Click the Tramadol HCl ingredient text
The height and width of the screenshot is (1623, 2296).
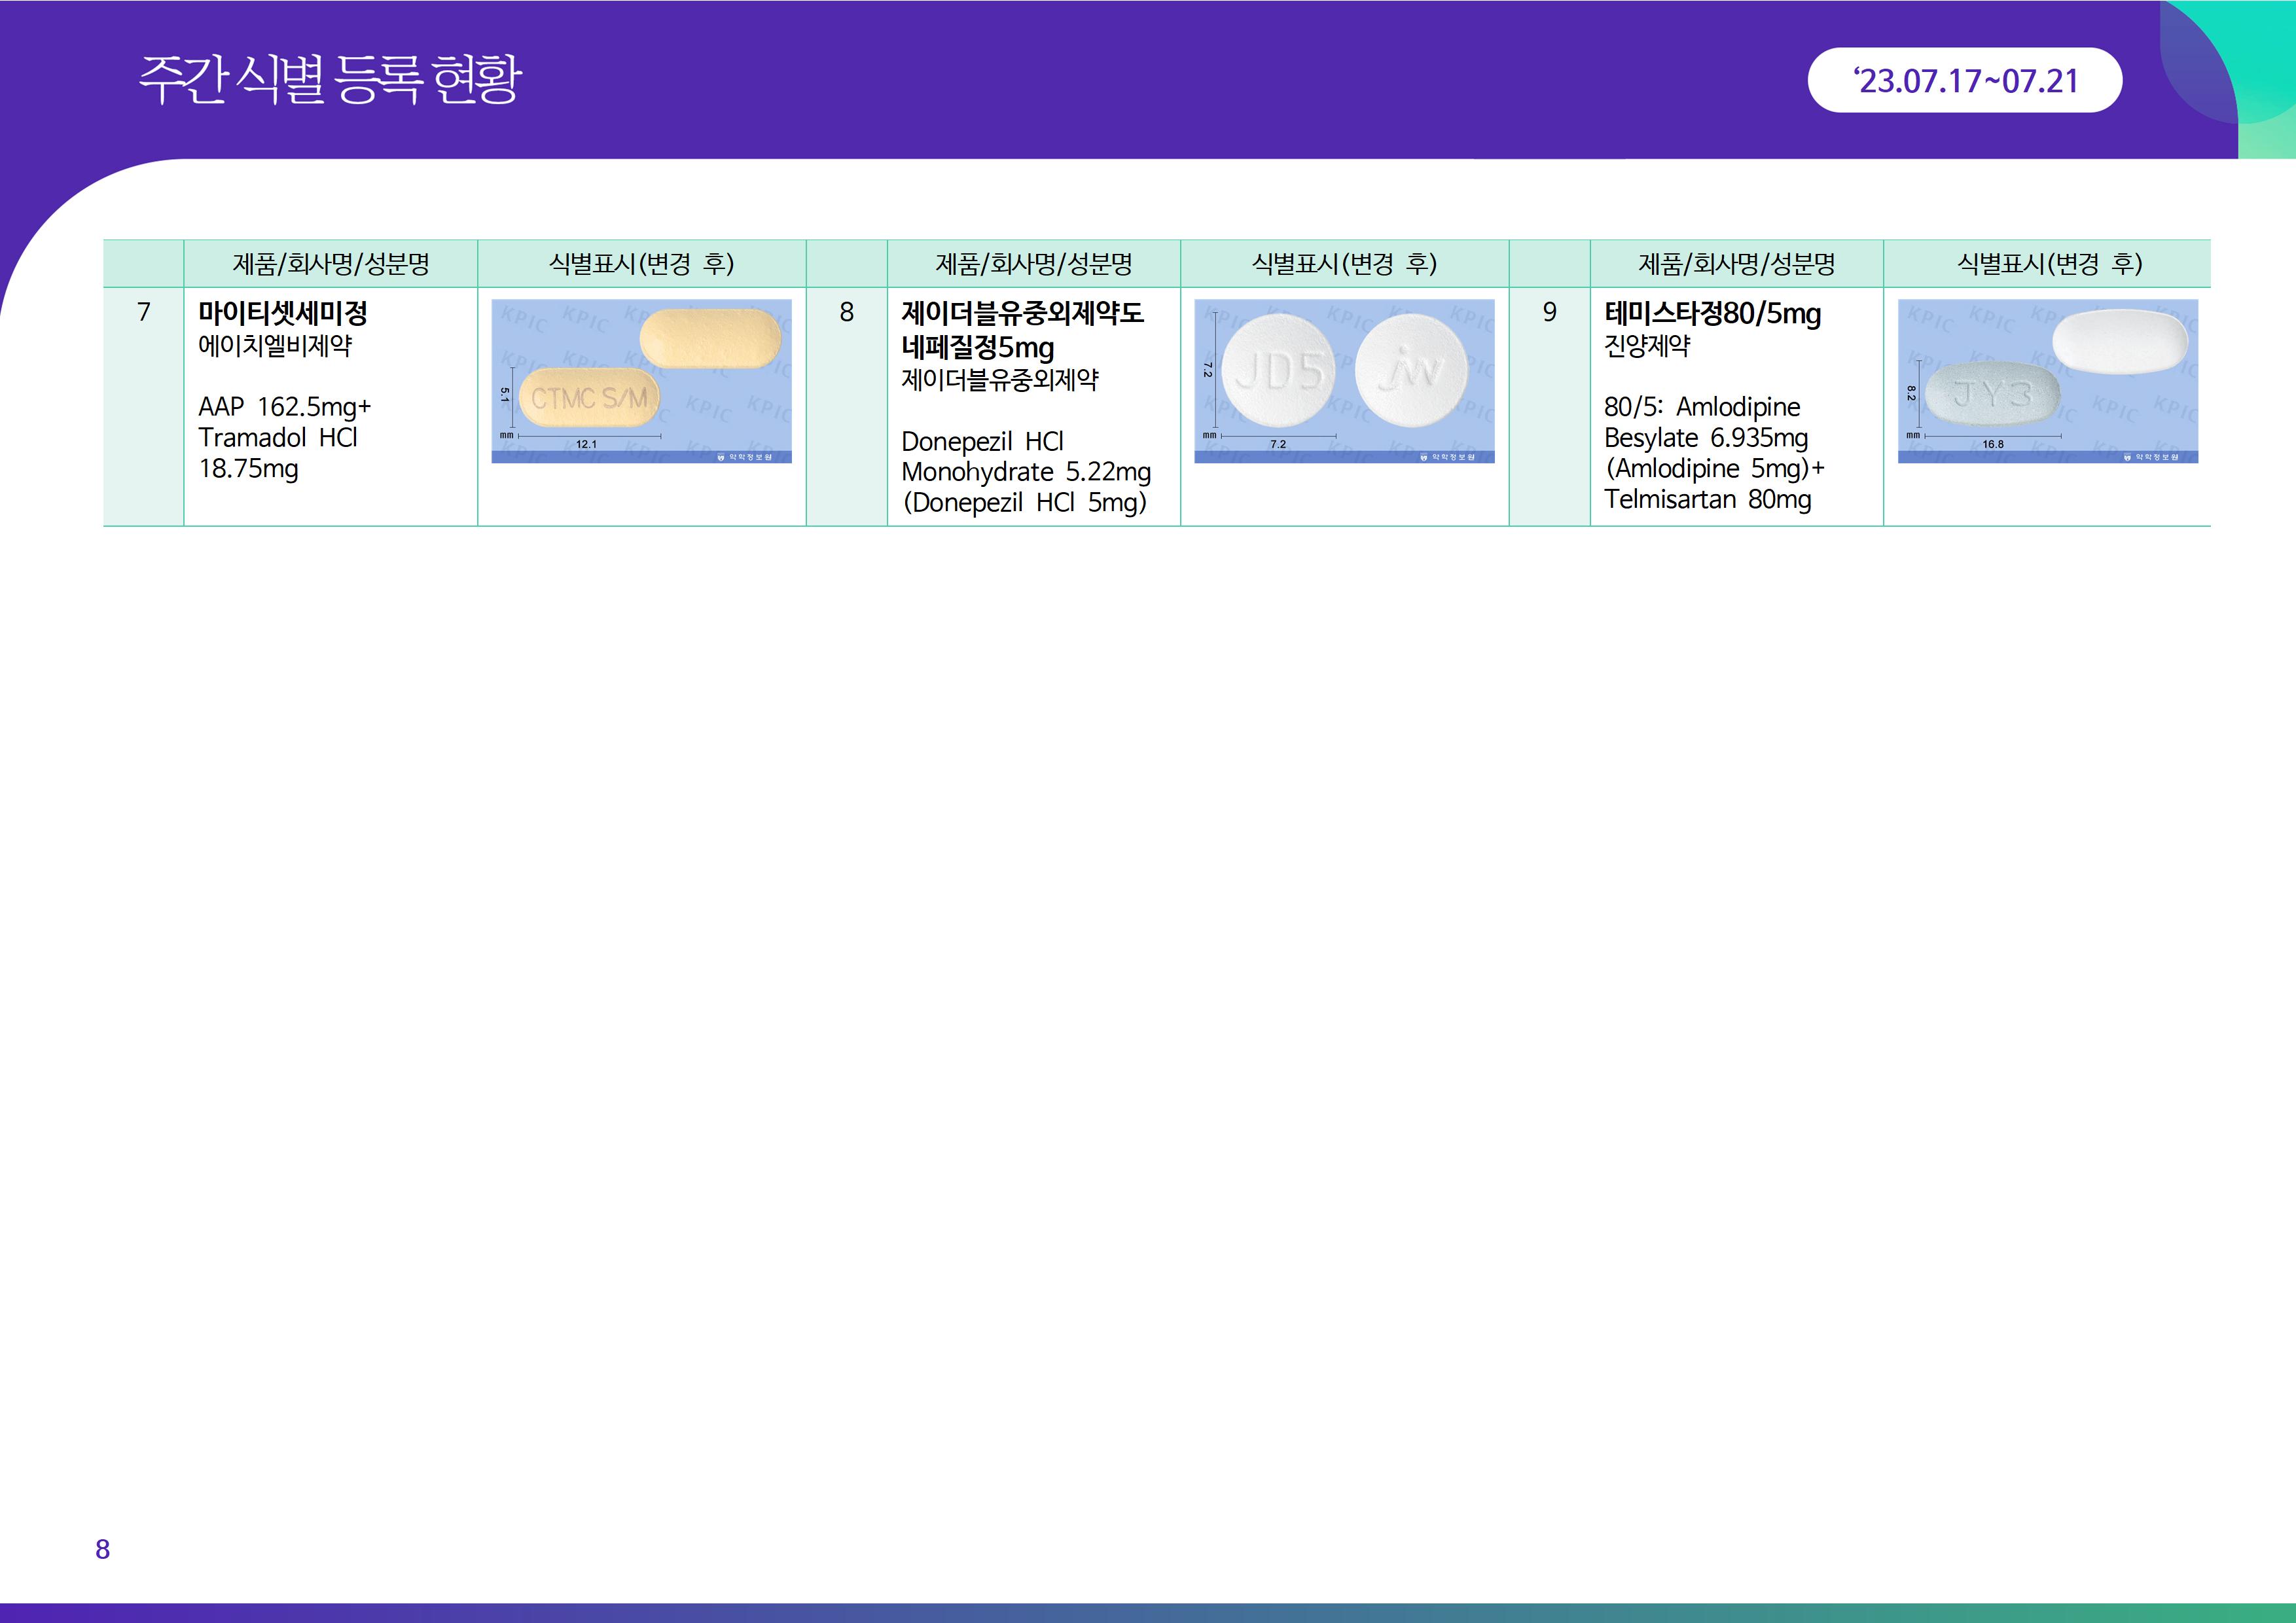pyautogui.click(x=278, y=438)
